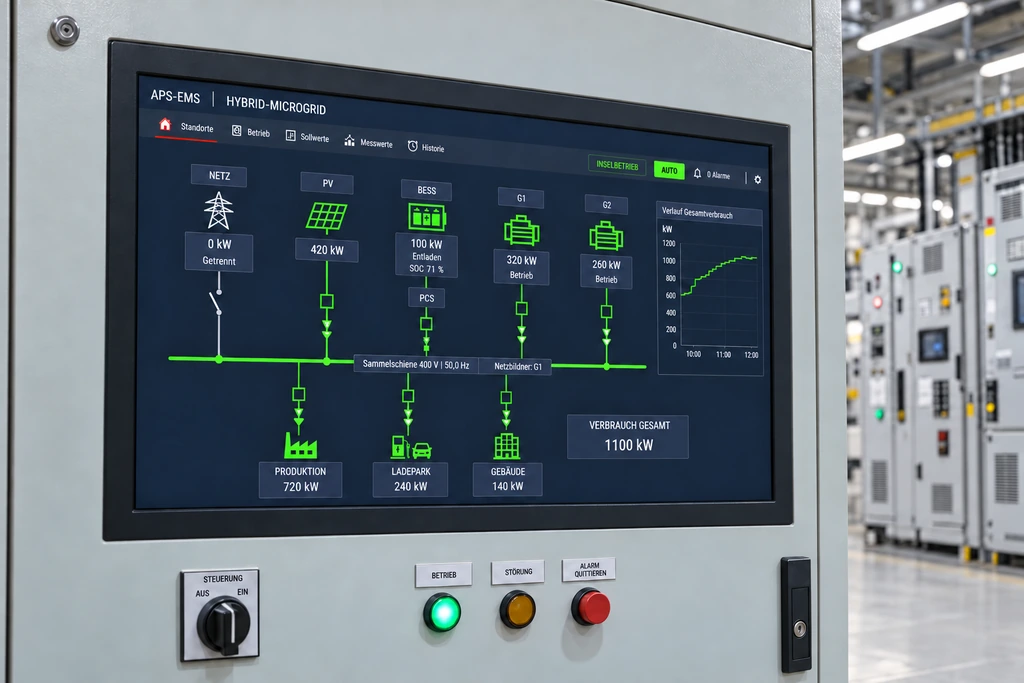Select the building icon for Gebäude

point(507,447)
